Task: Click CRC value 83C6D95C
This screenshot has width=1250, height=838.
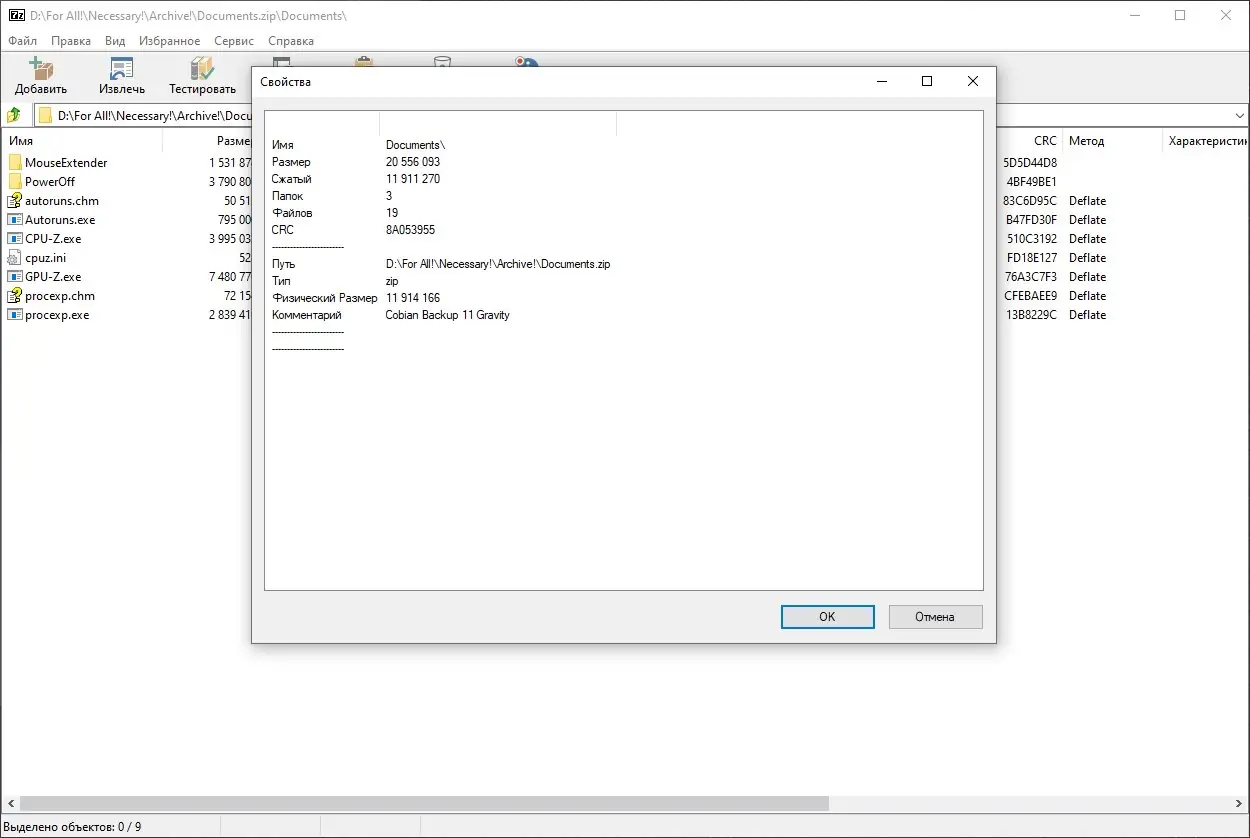Action: pos(1030,201)
